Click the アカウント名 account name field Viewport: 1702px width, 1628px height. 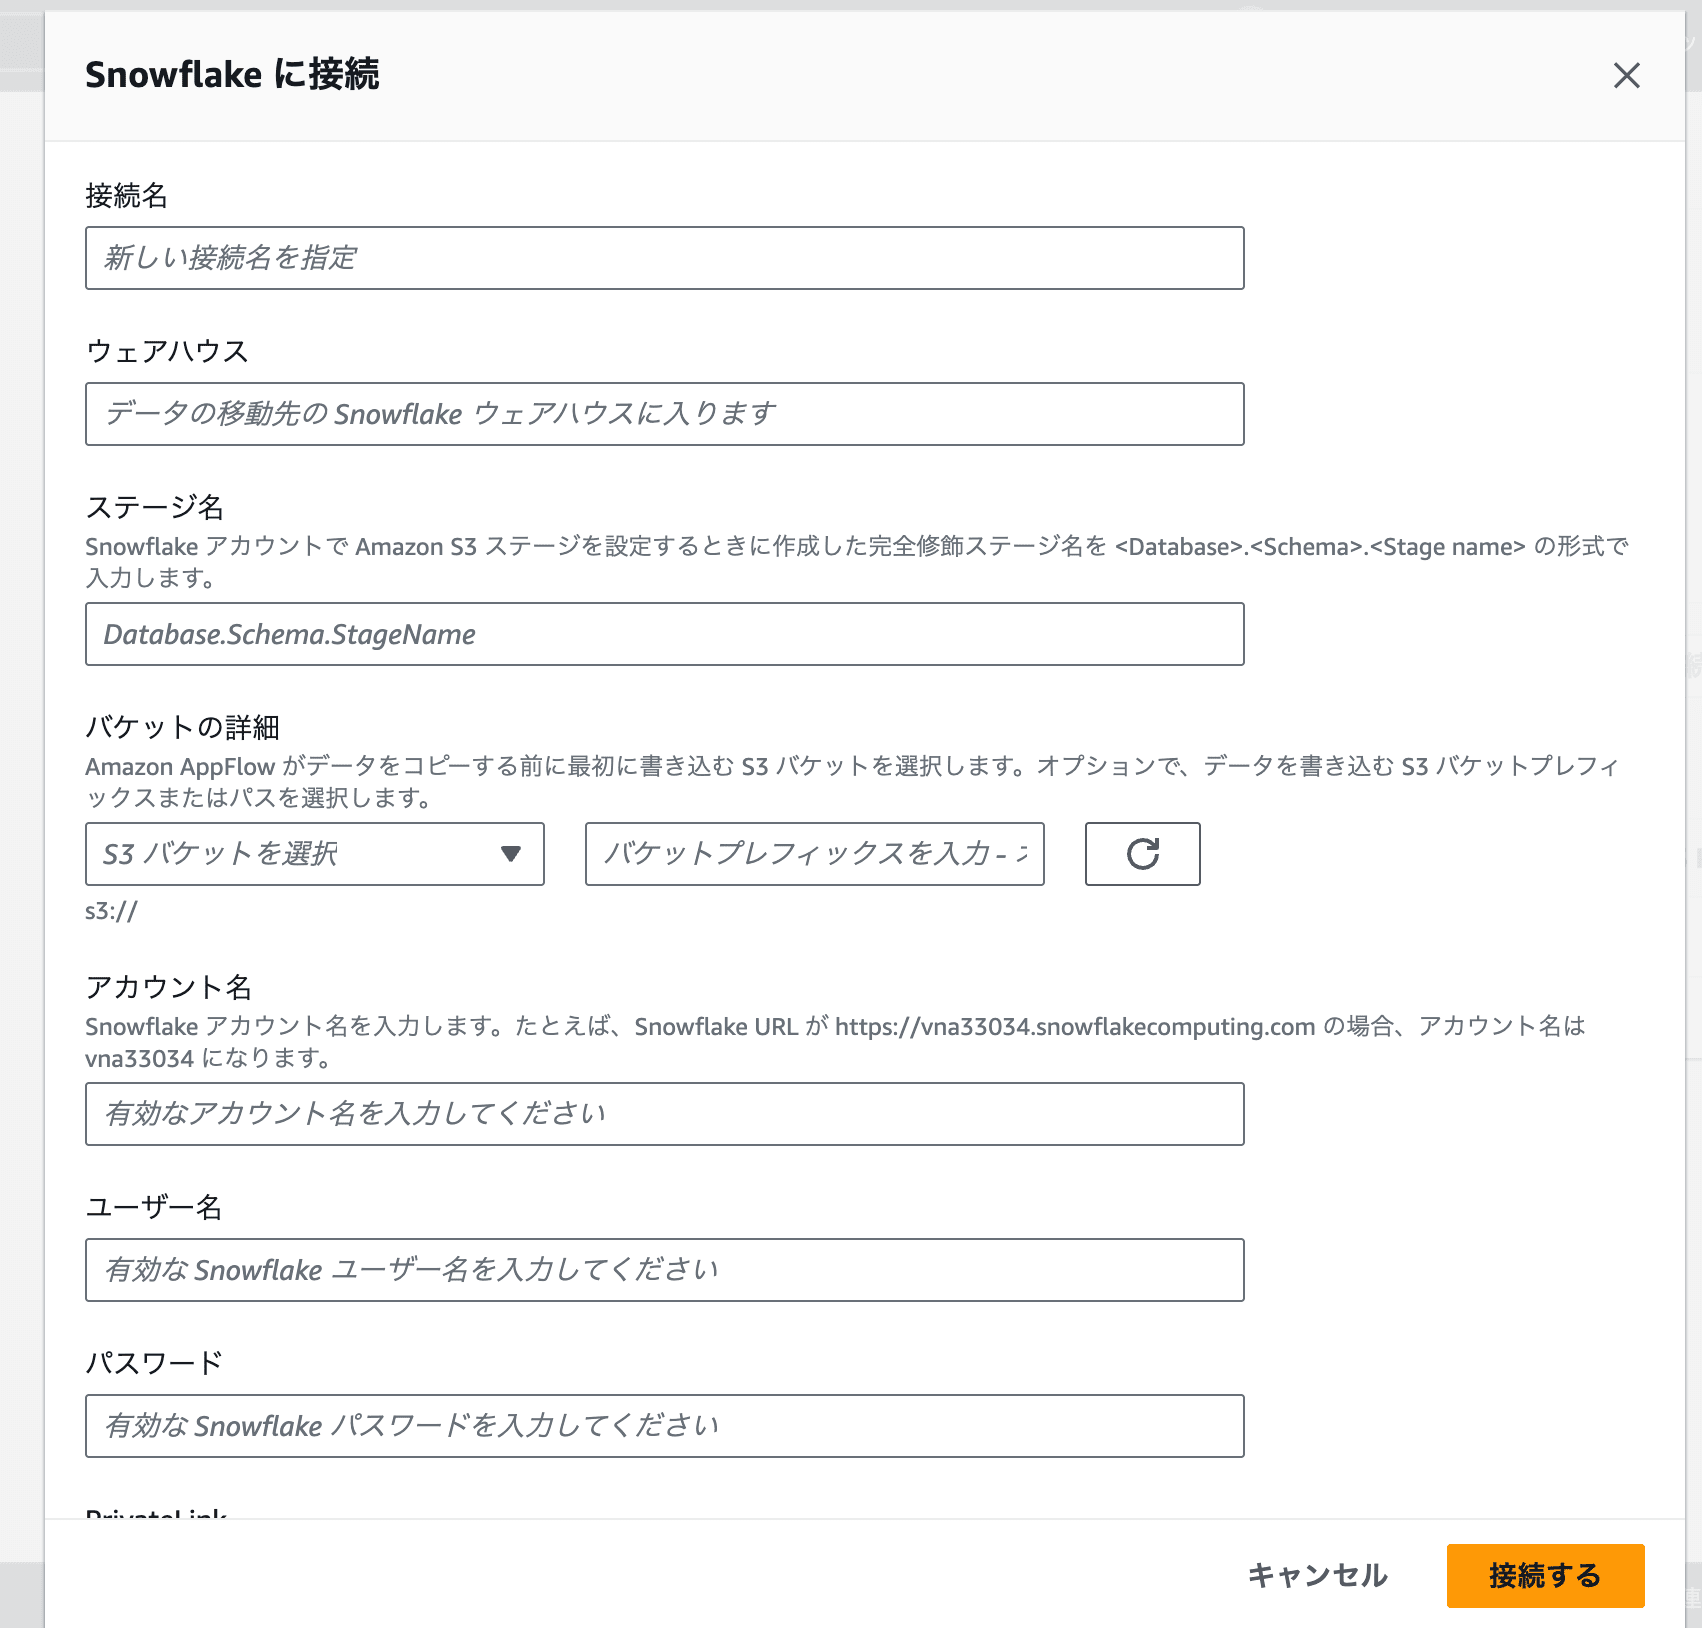(665, 1114)
